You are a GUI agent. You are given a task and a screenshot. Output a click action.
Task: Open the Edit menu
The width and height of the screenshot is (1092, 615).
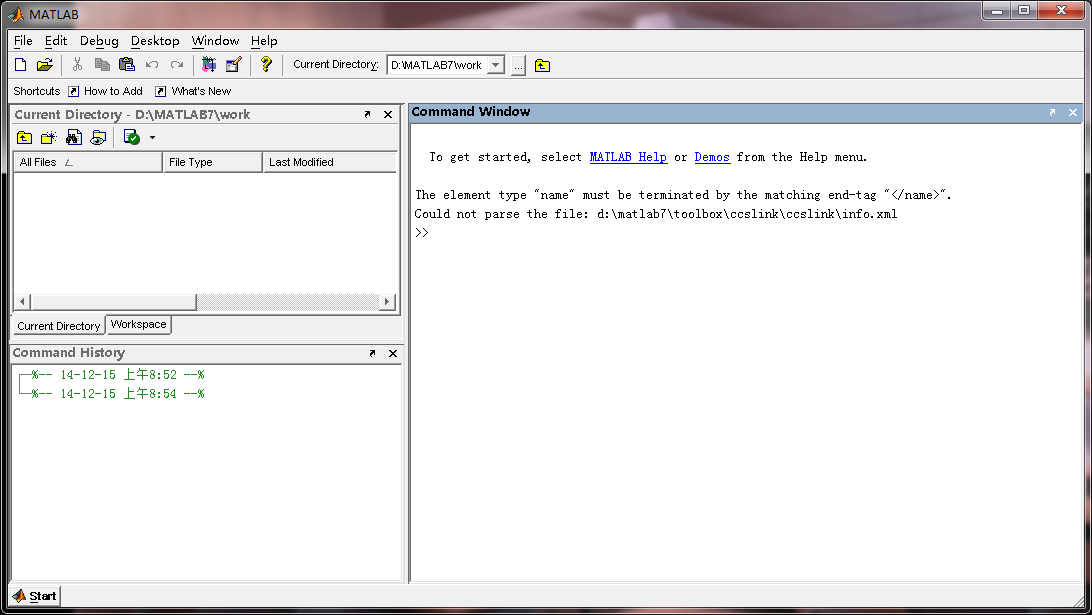pos(56,40)
